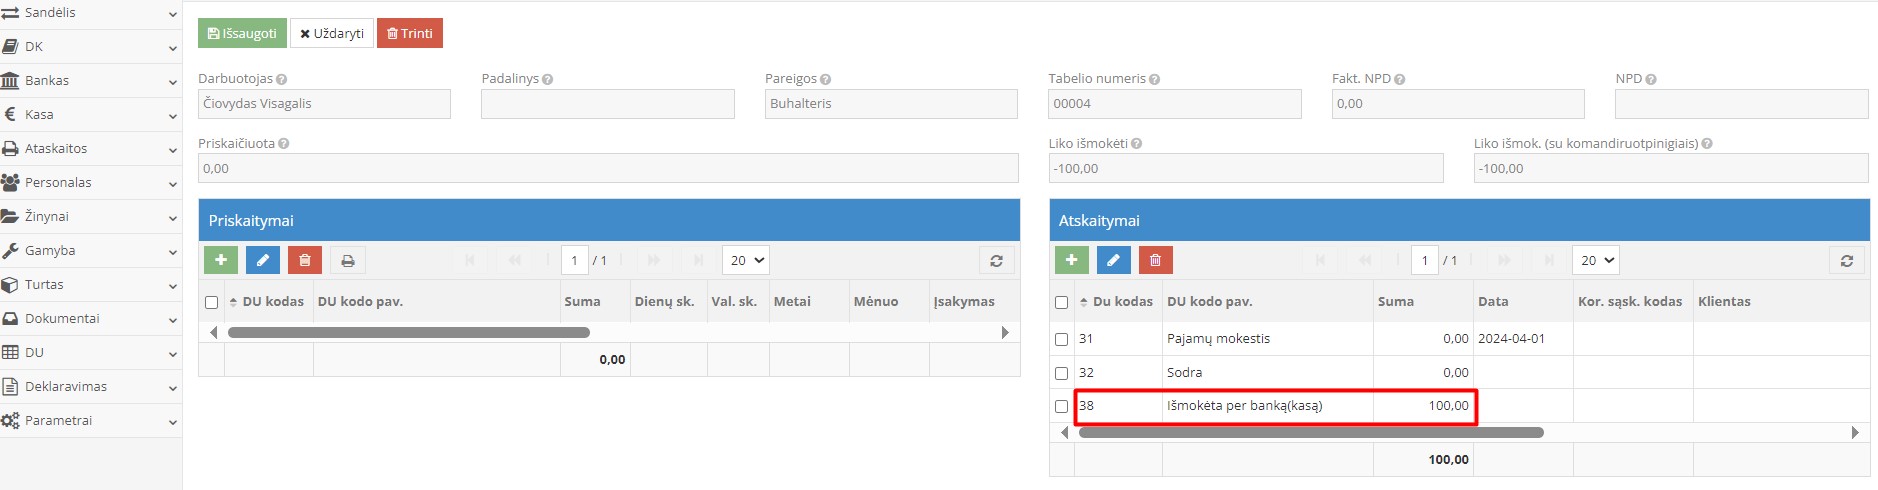Click help icon next to Darbuotojas

(281, 79)
